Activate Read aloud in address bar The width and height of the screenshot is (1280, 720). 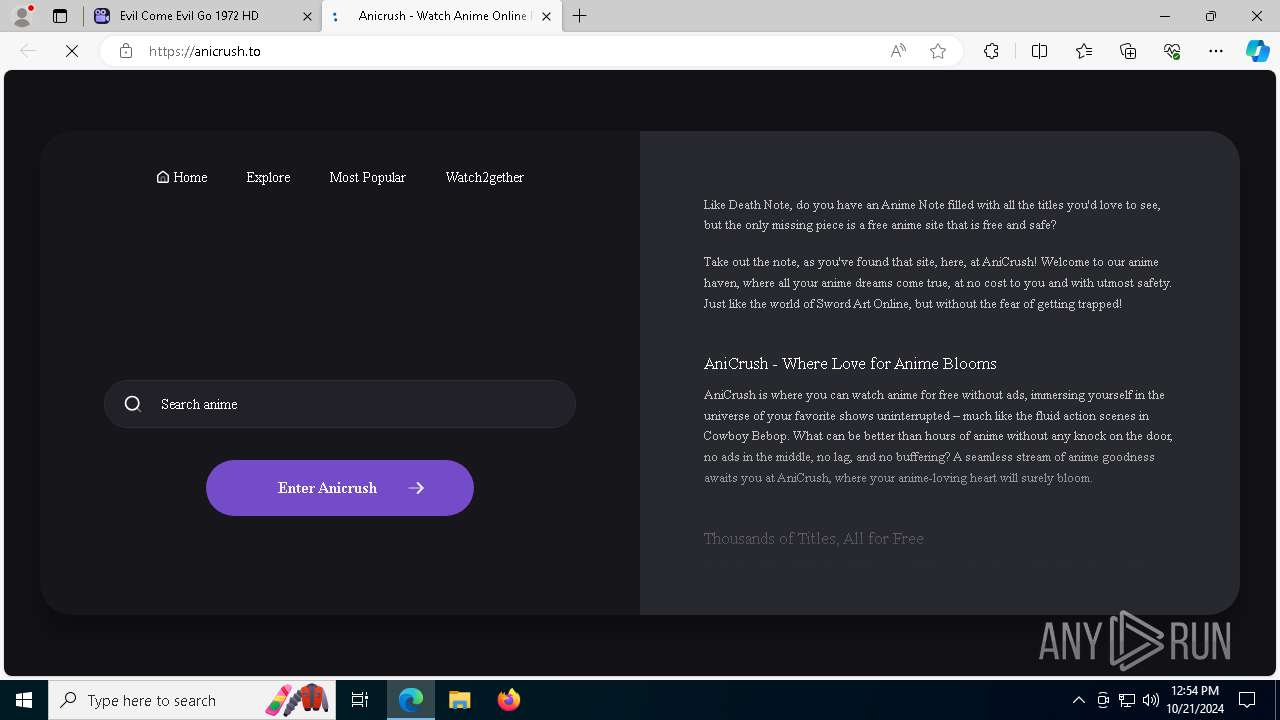898,51
